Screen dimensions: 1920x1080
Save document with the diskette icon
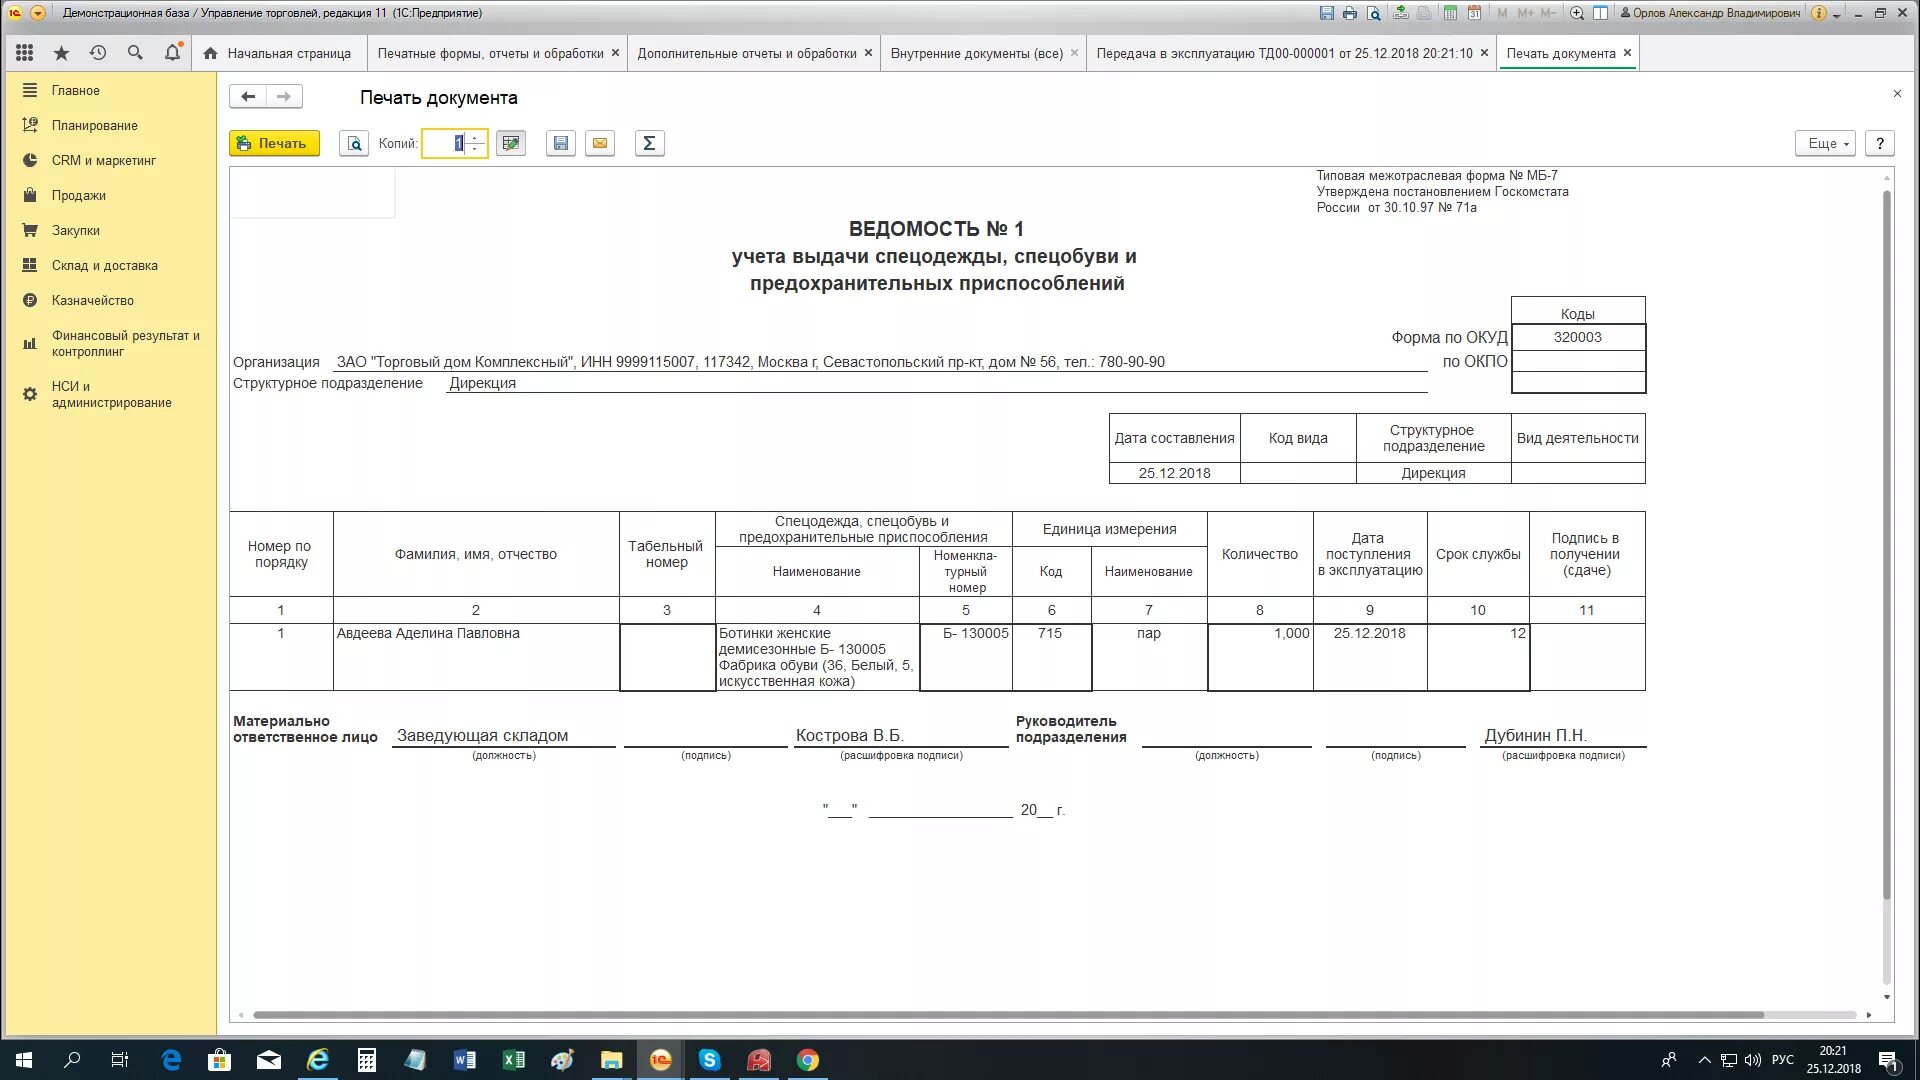(x=561, y=143)
